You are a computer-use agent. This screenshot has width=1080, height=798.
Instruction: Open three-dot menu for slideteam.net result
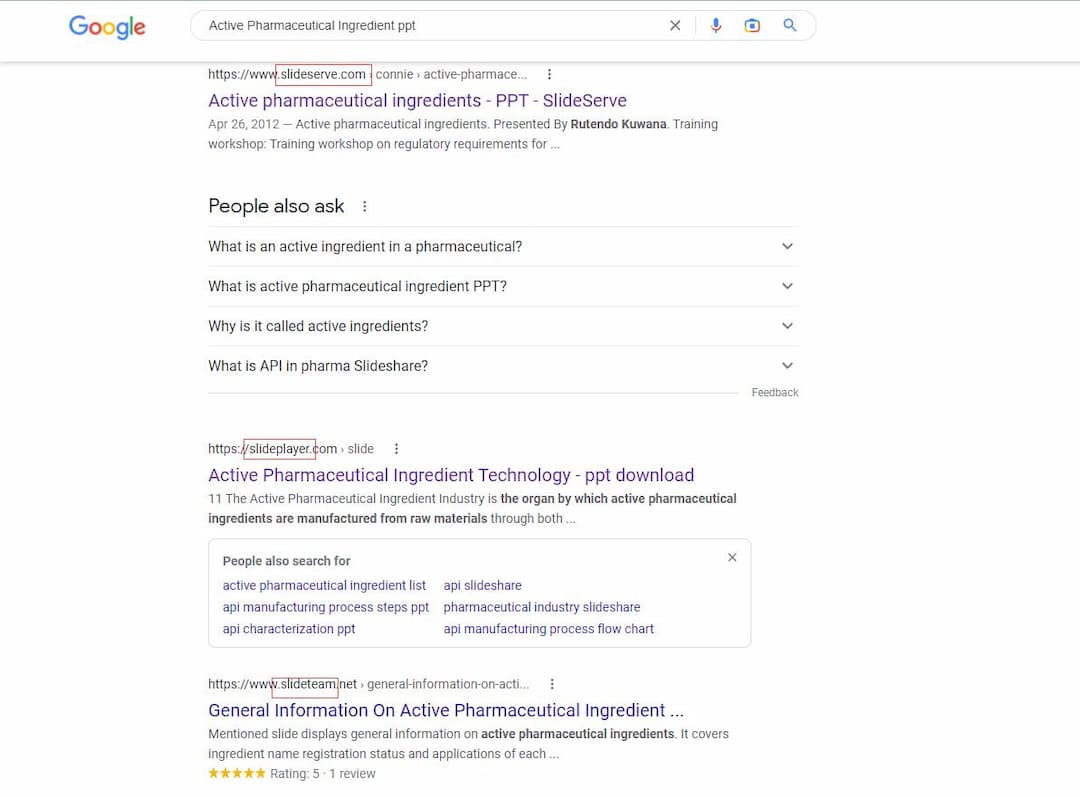point(552,684)
